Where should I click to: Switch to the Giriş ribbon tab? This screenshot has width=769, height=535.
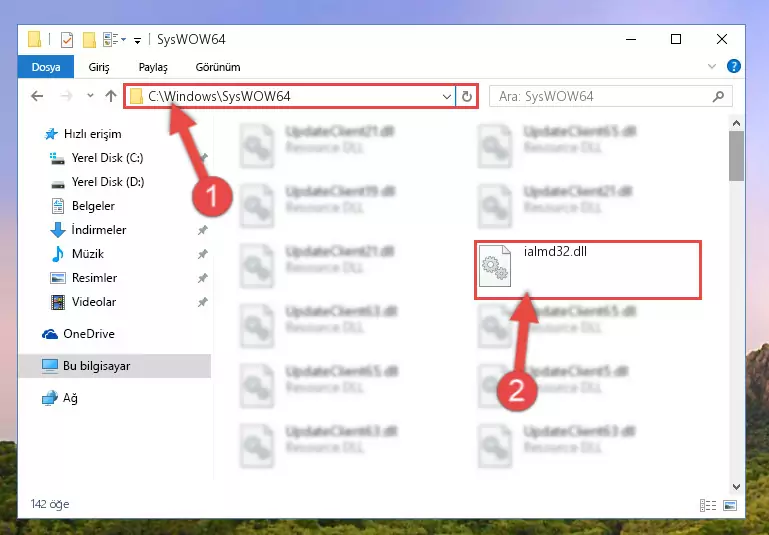point(99,67)
